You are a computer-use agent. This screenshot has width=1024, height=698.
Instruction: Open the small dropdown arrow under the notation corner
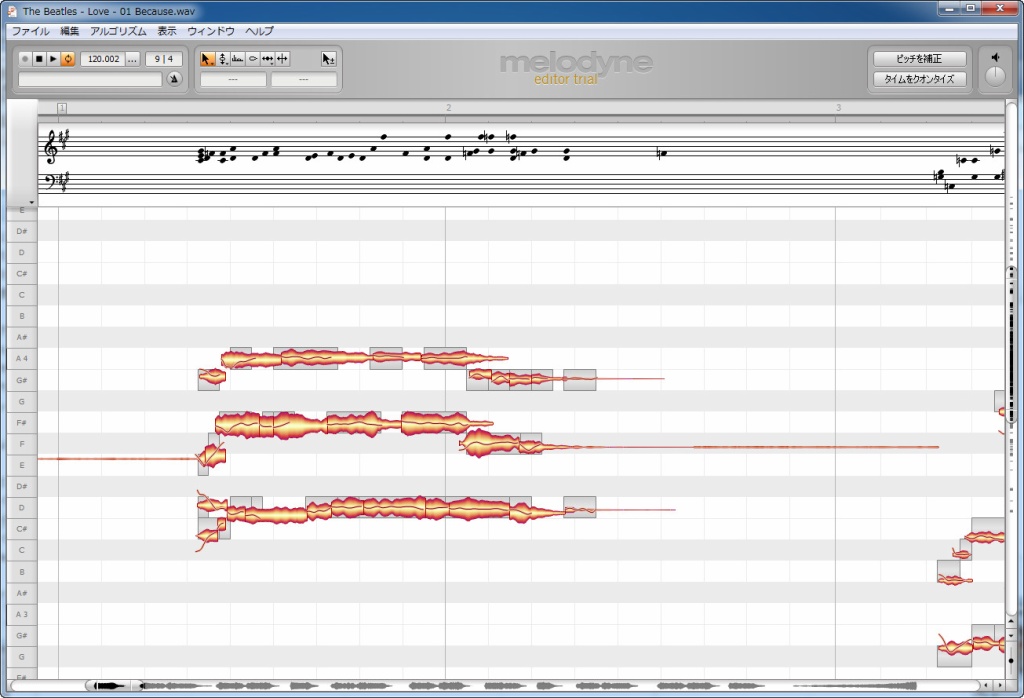(31, 202)
